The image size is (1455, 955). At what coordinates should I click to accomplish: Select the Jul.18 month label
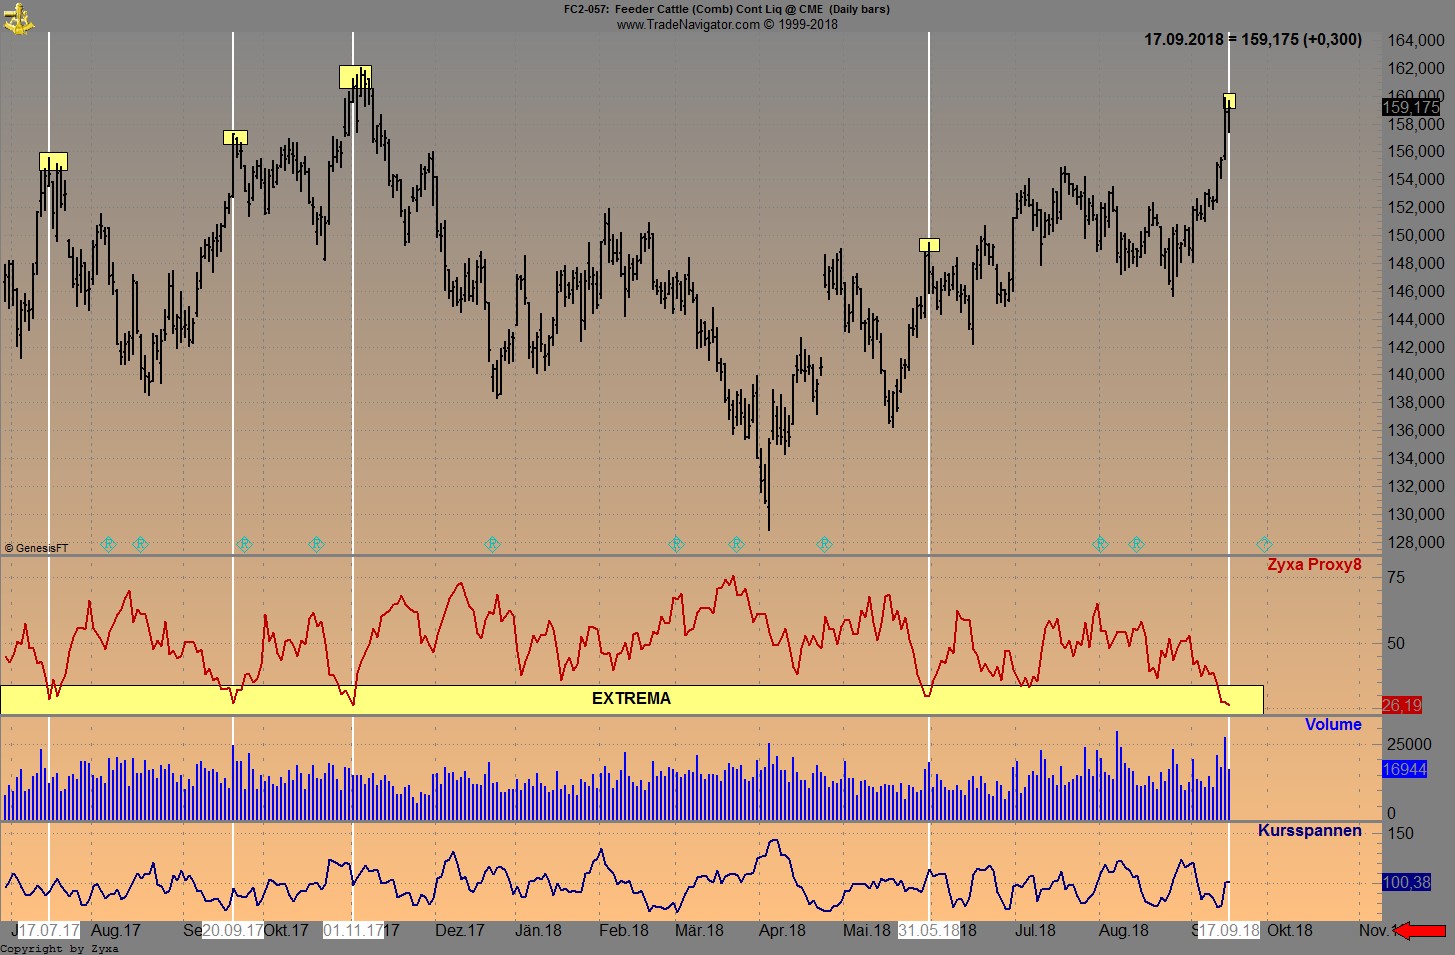(x=1035, y=930)
